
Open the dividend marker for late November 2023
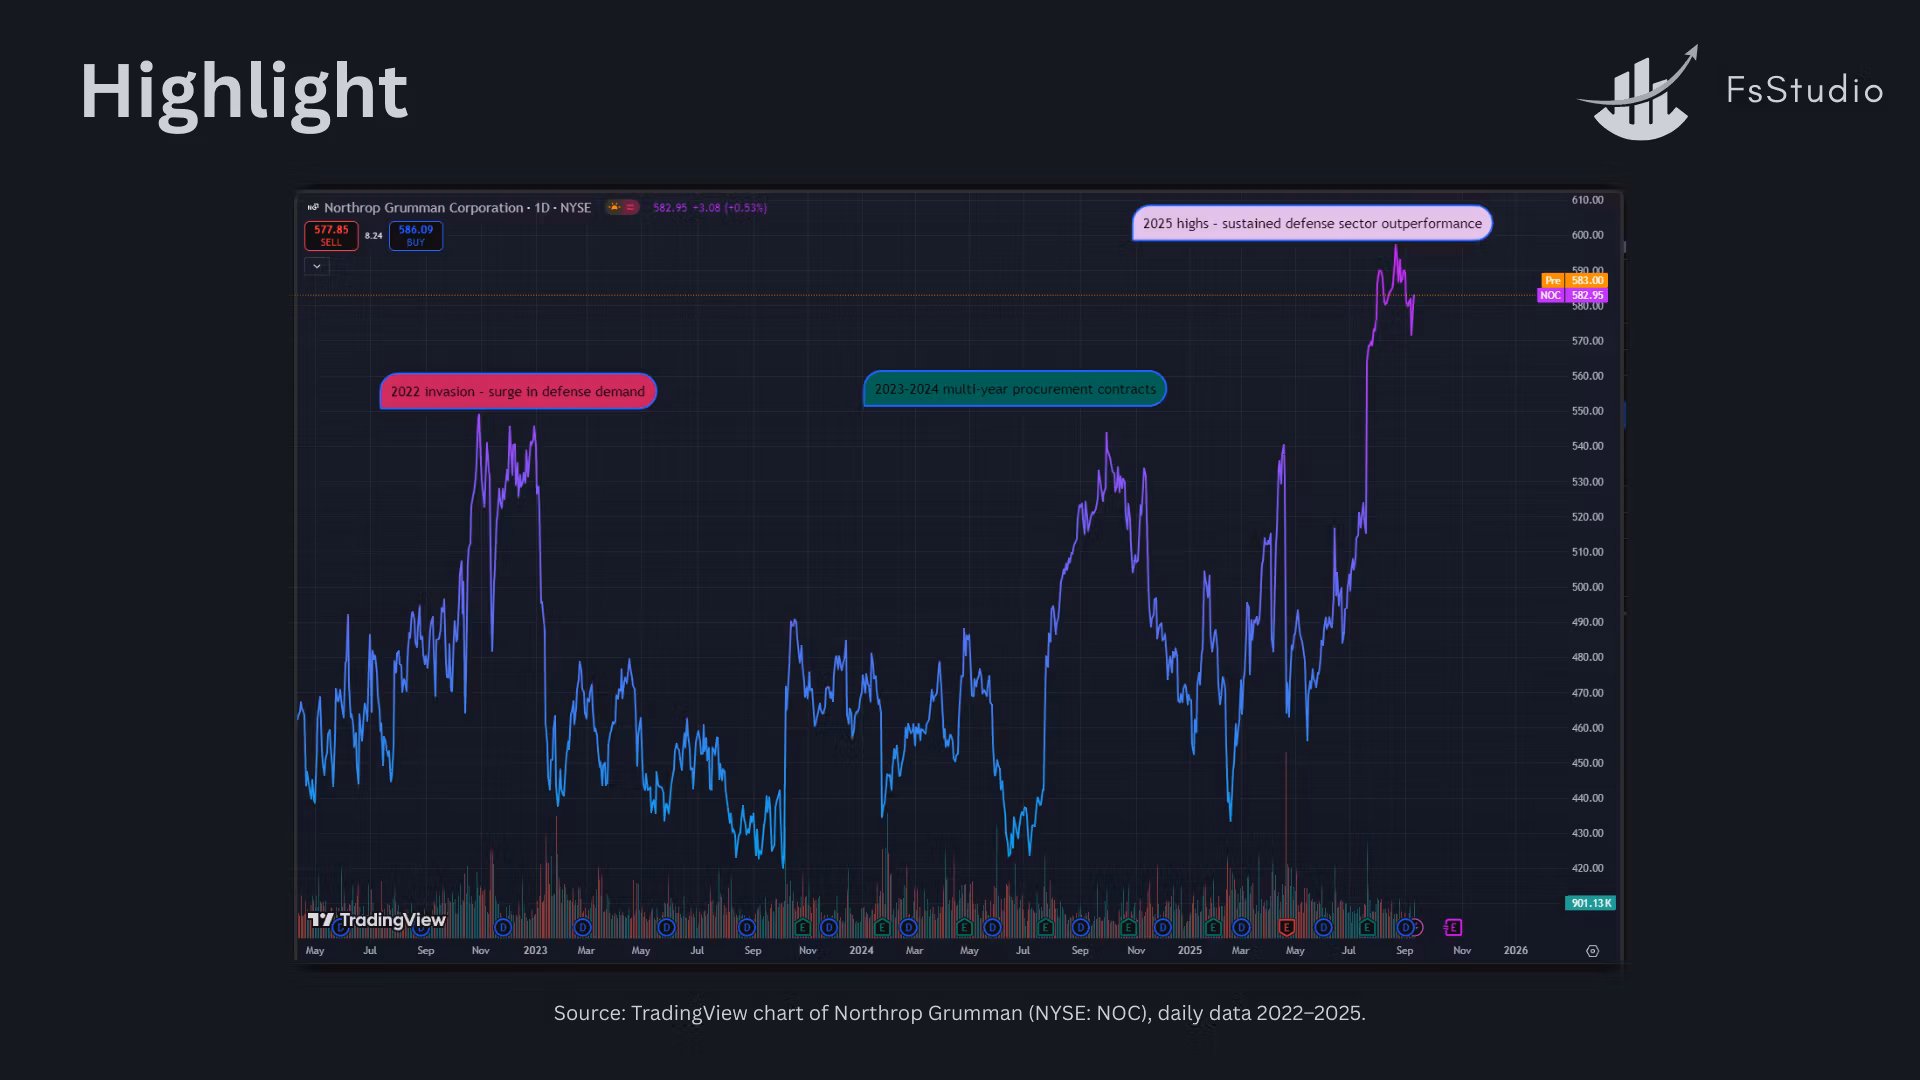828,928
